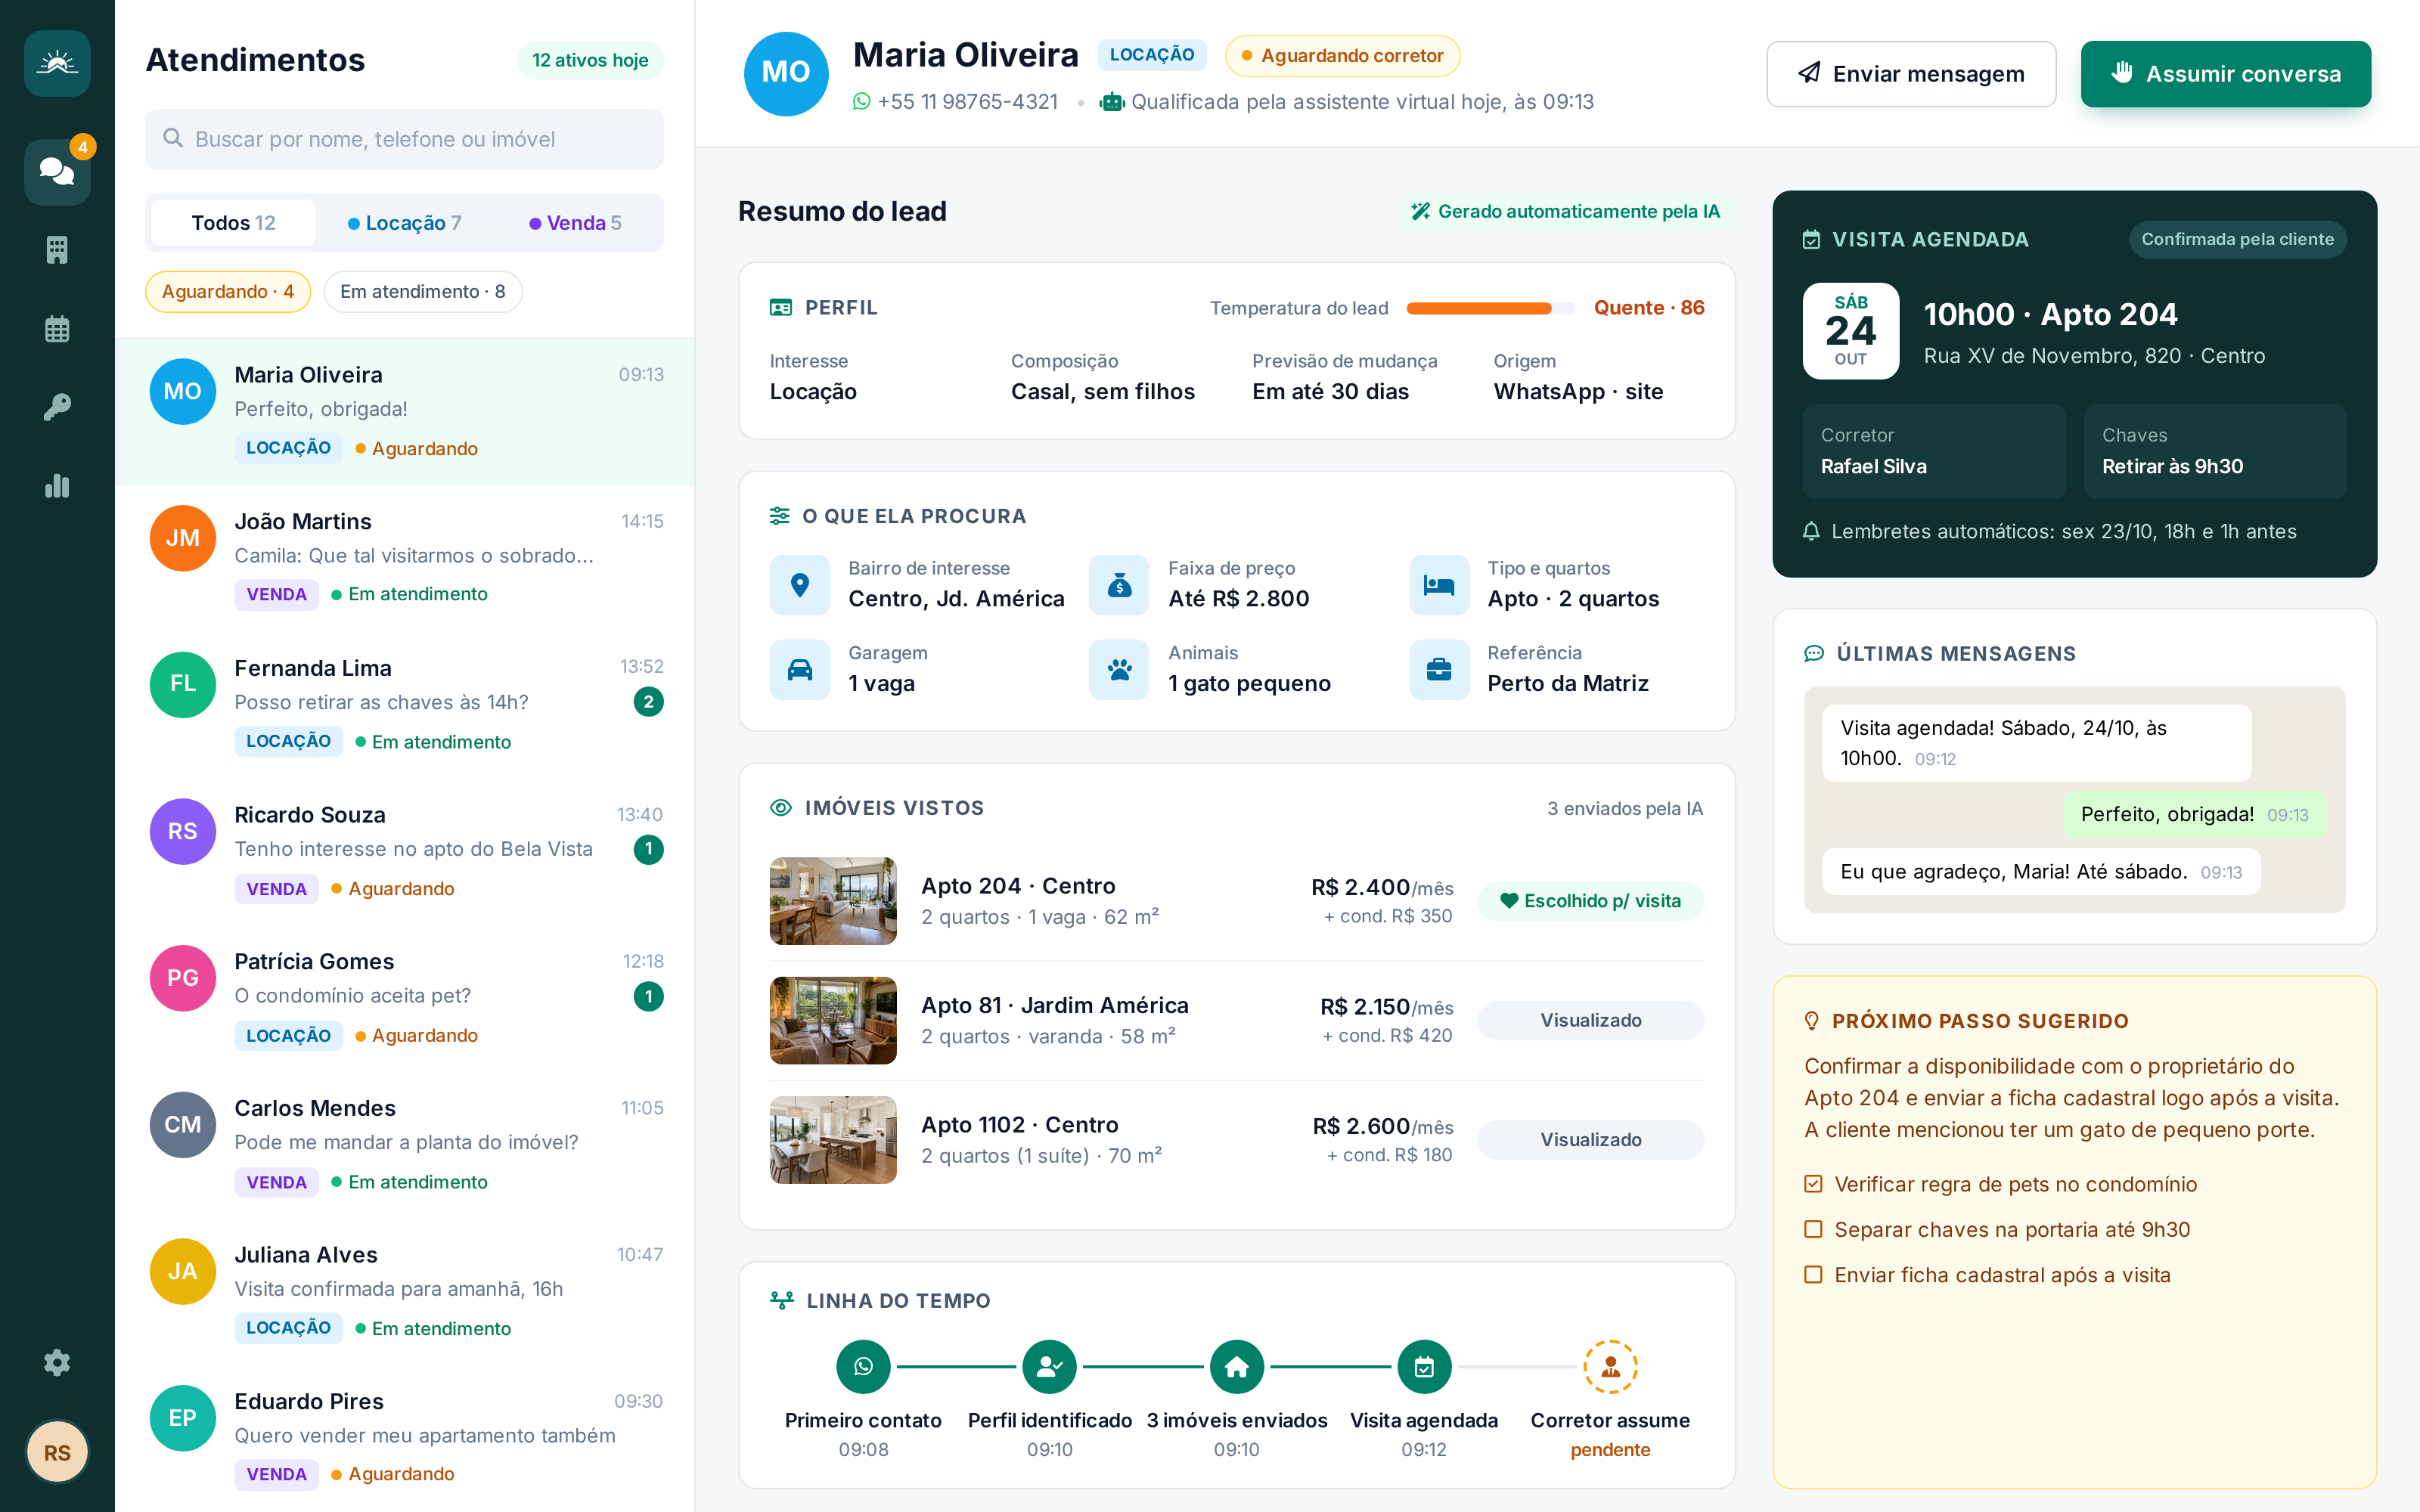Click the app logo at sidebar top
The height and width of the screenshot is (1512, 2420).
pyautogui.click(x=57, y=63)
